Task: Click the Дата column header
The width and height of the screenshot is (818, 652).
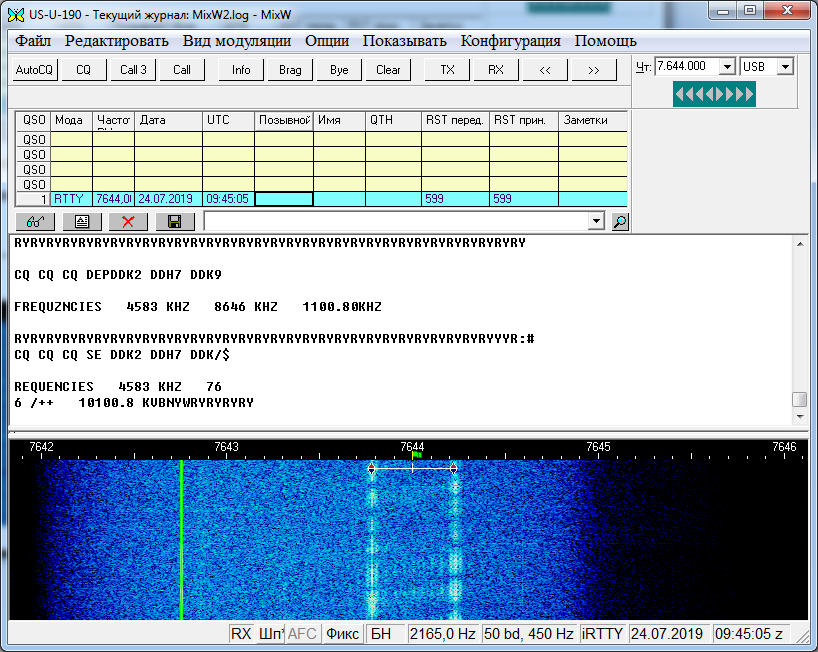Action: (169, 120)
